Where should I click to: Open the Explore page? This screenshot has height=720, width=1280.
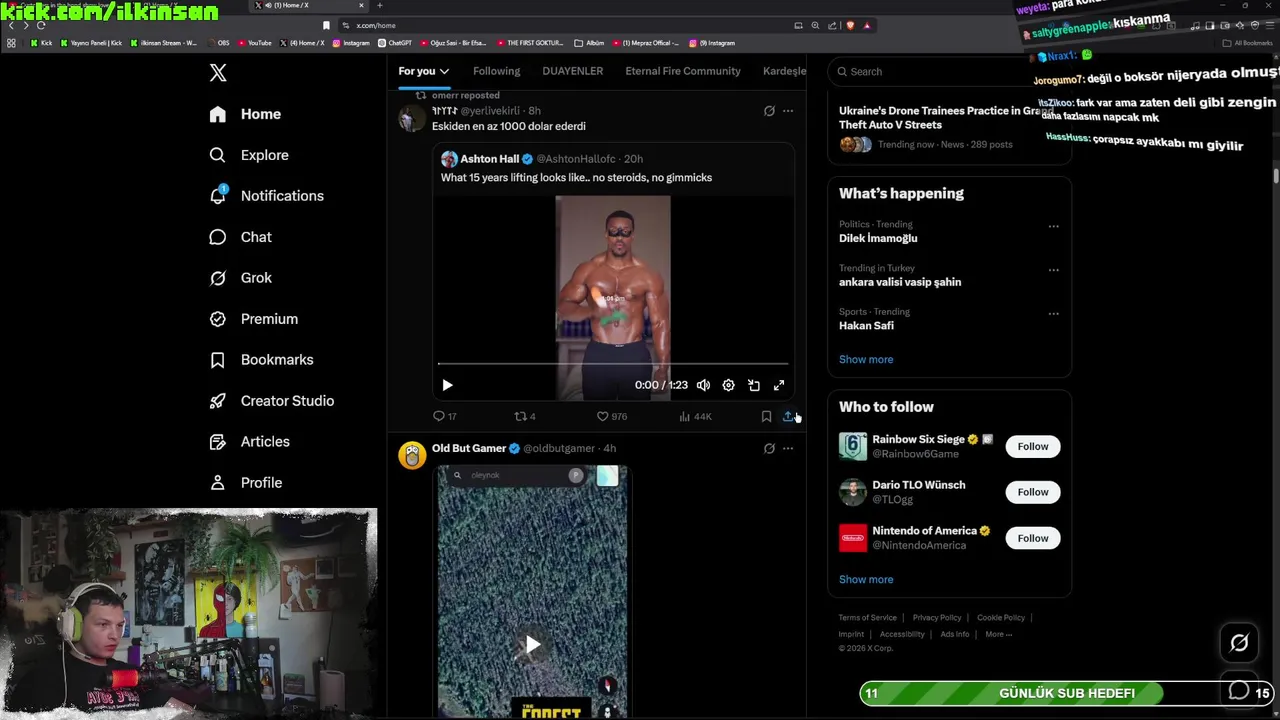point(249,155)
